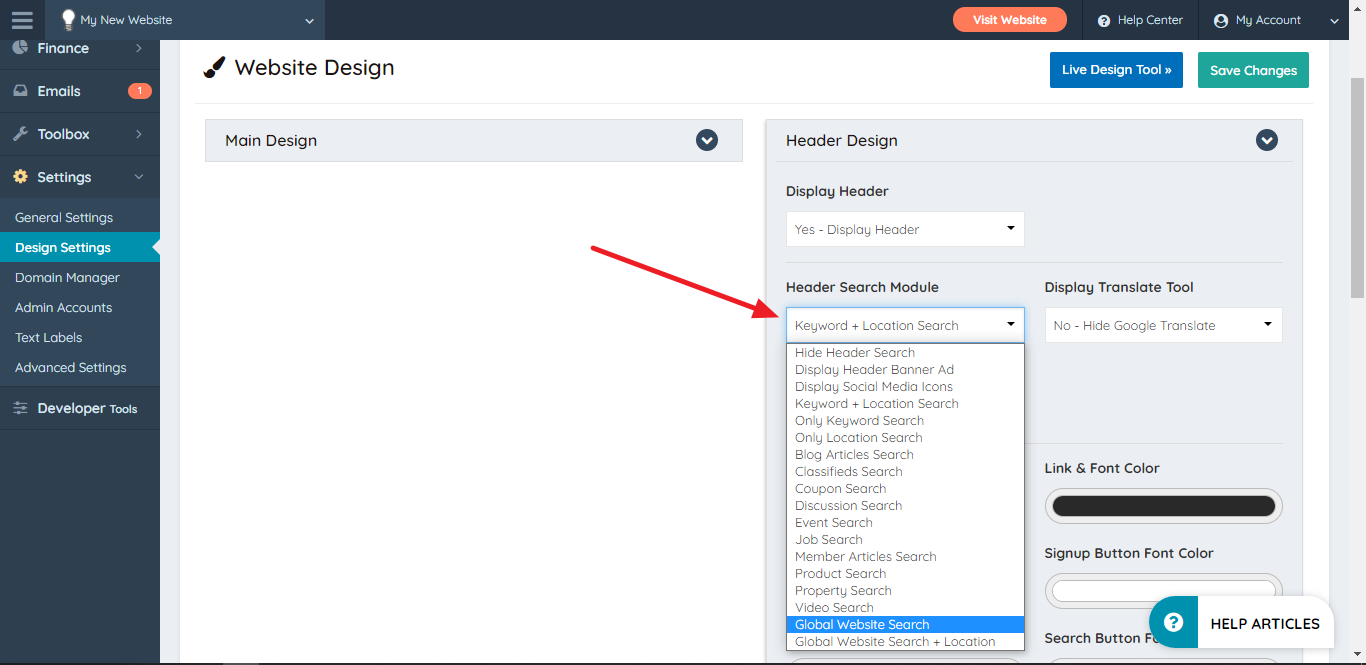This screenshot has height=665, width=1366.
Task: Select Member Articles Search option
Action: (x=905, y=556)
